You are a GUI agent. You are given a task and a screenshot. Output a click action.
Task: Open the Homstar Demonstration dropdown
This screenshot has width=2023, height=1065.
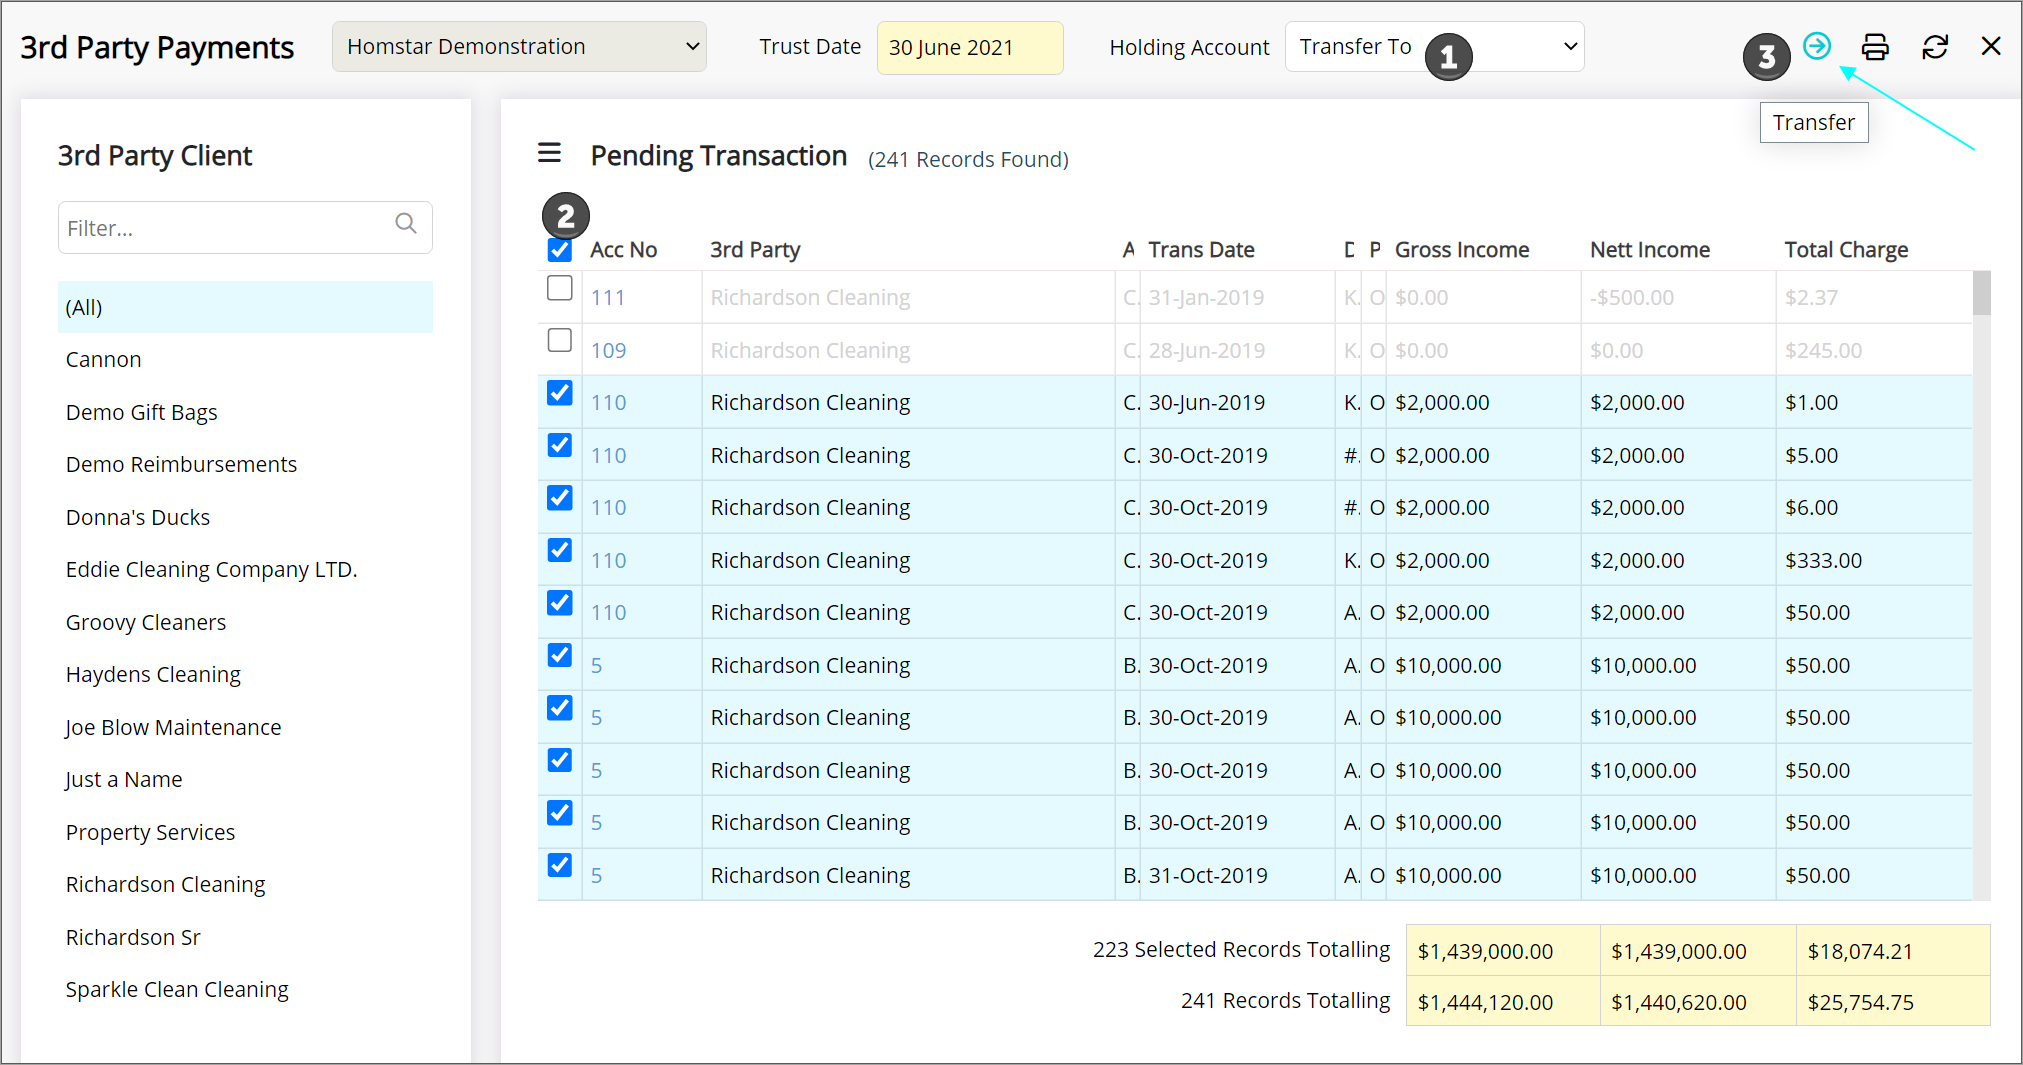point(519,47)
